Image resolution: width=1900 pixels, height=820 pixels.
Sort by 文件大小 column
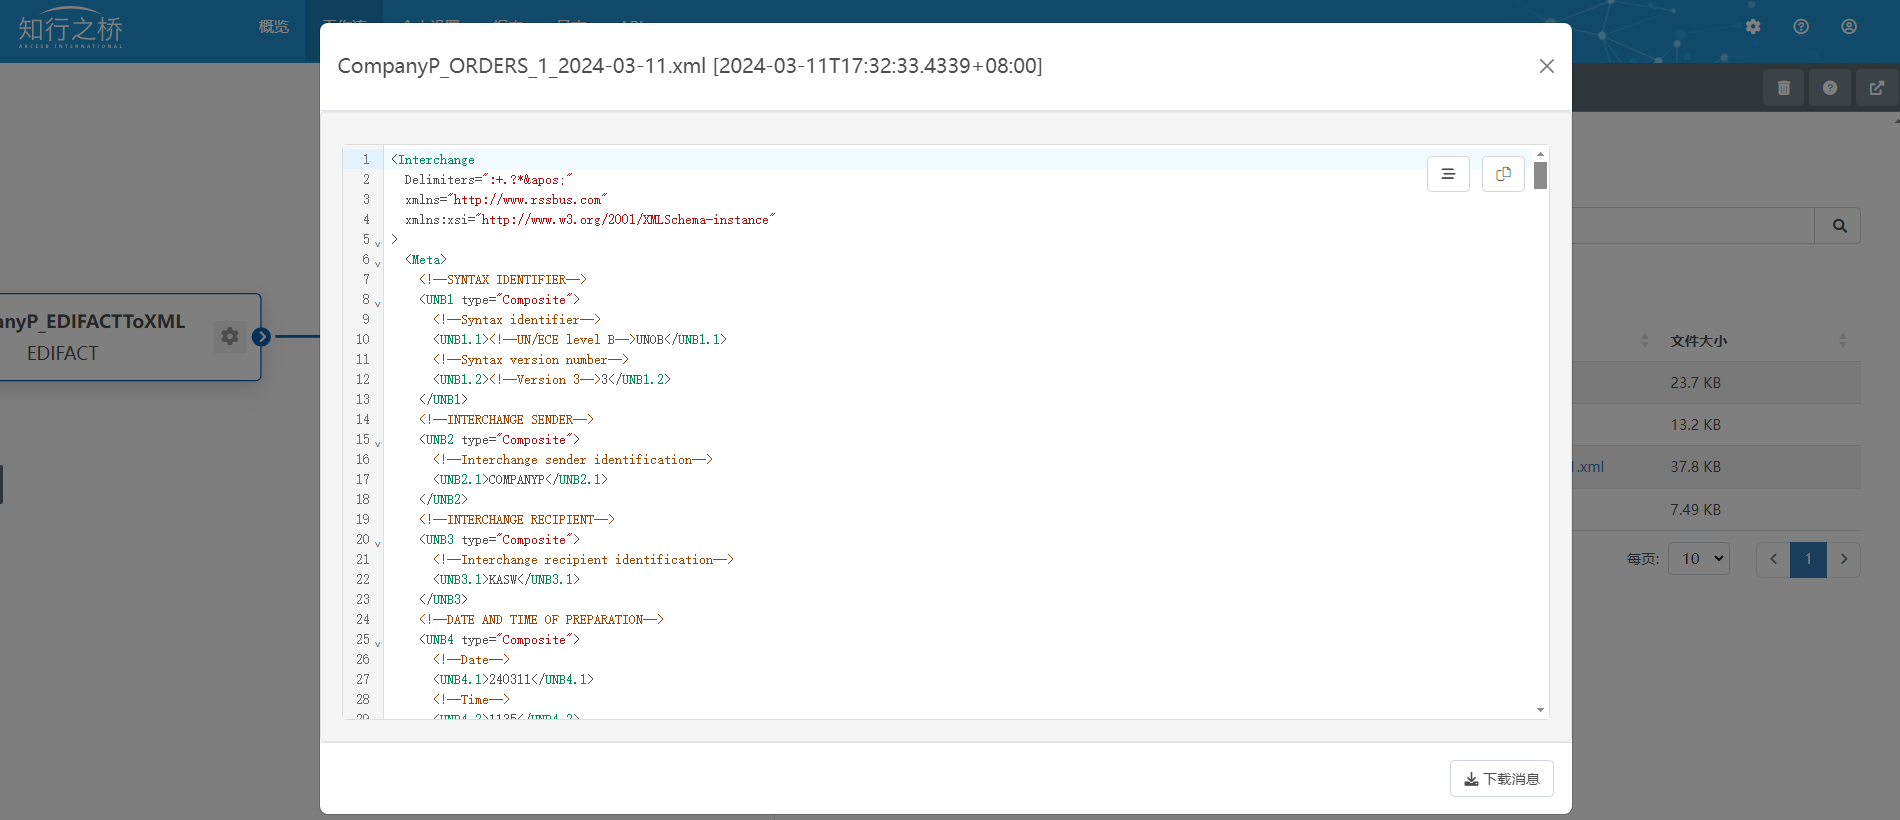pos(1698,341)
